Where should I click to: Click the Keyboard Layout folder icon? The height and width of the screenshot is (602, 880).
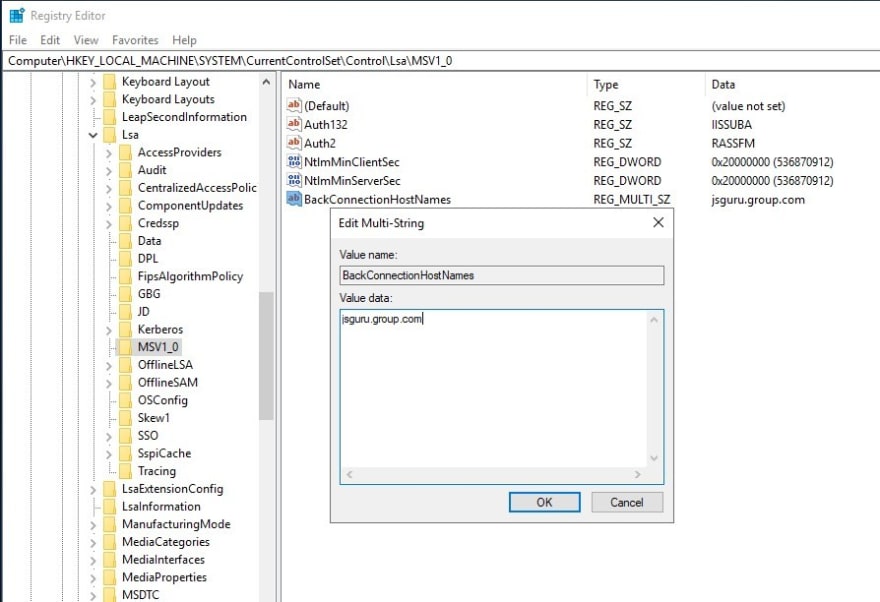coord(110,82)
